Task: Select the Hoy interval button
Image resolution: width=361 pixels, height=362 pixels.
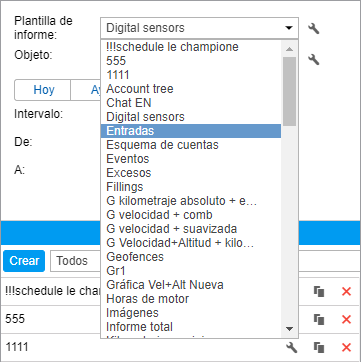Action: pos(44,90)
